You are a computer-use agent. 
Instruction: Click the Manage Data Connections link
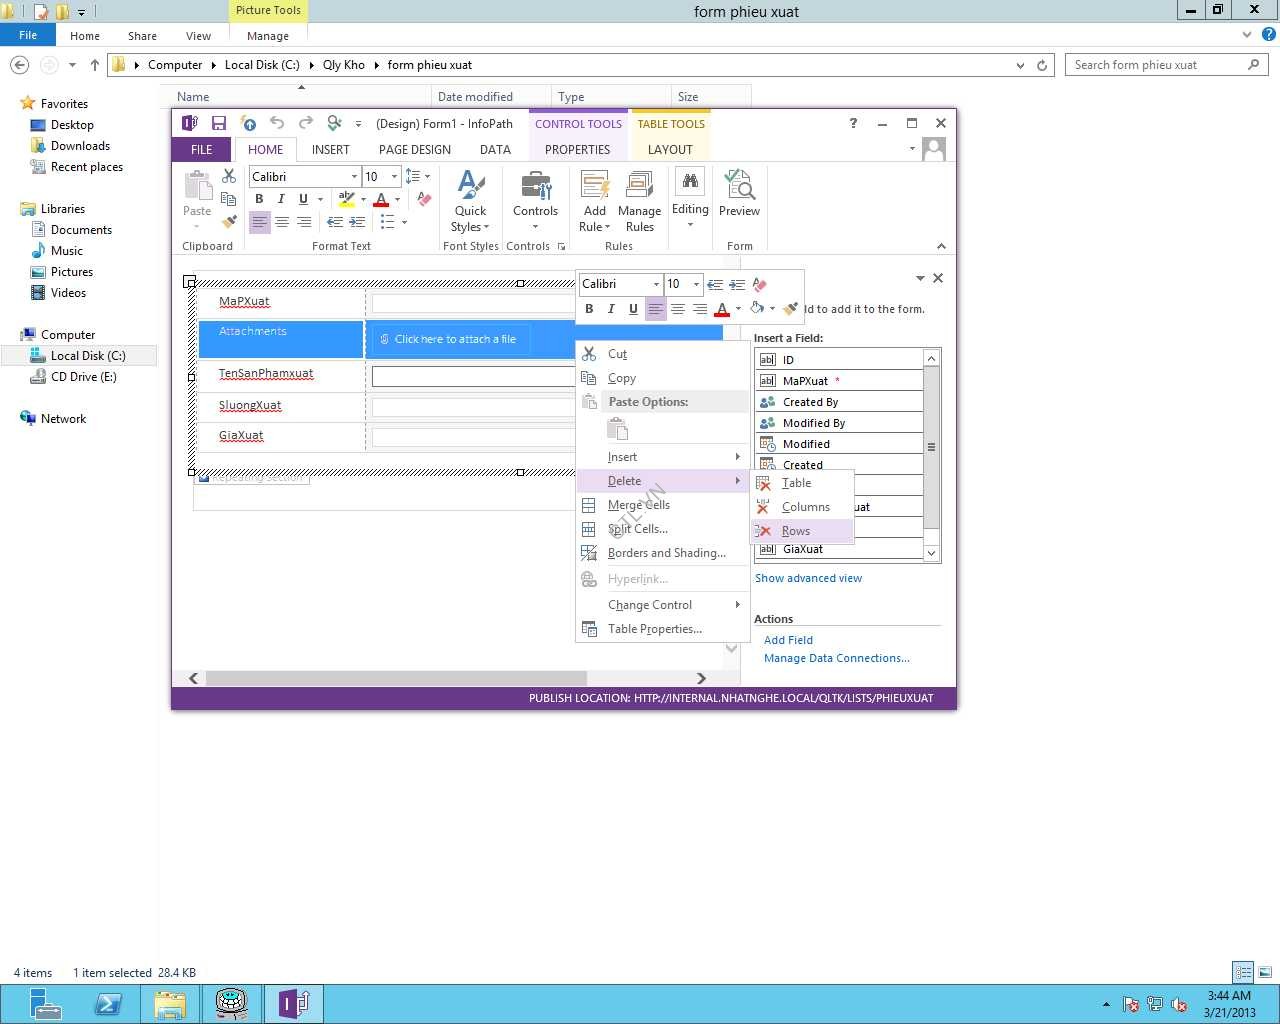tap(836, 658)
